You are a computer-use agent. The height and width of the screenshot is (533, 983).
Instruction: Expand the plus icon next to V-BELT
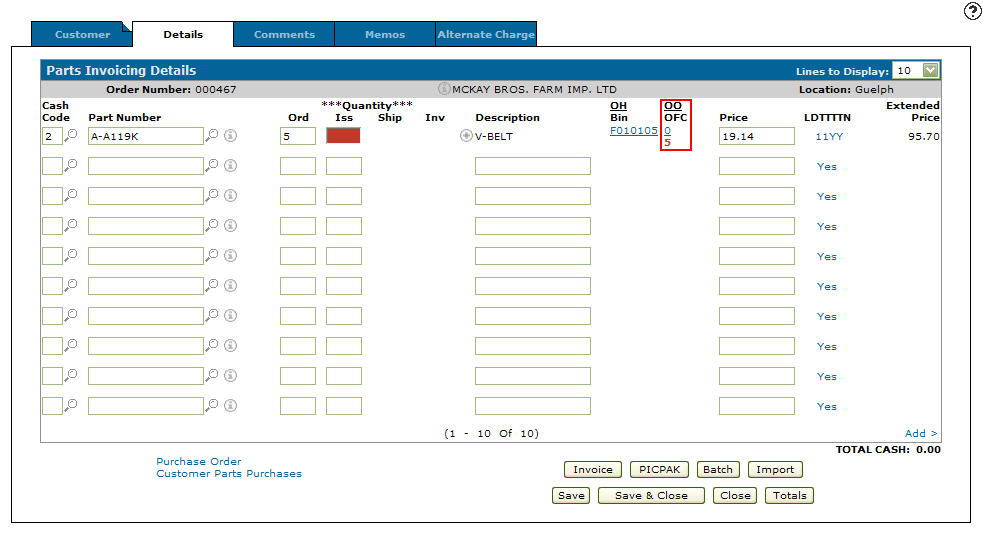(x=466, y=135)
